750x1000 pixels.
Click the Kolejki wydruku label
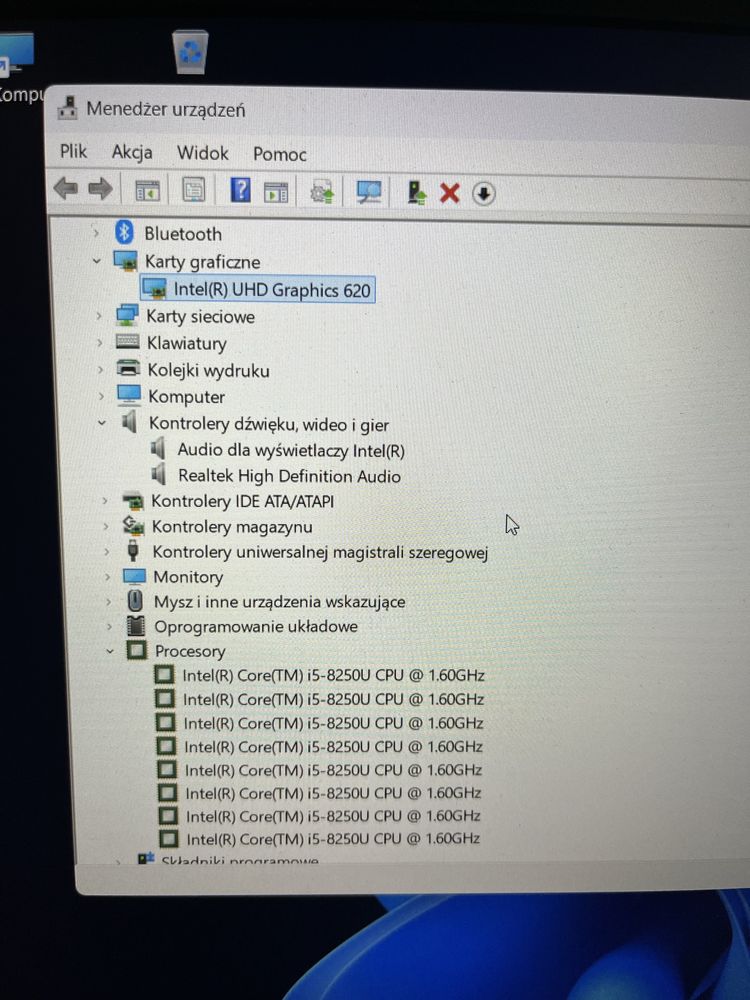209,370
